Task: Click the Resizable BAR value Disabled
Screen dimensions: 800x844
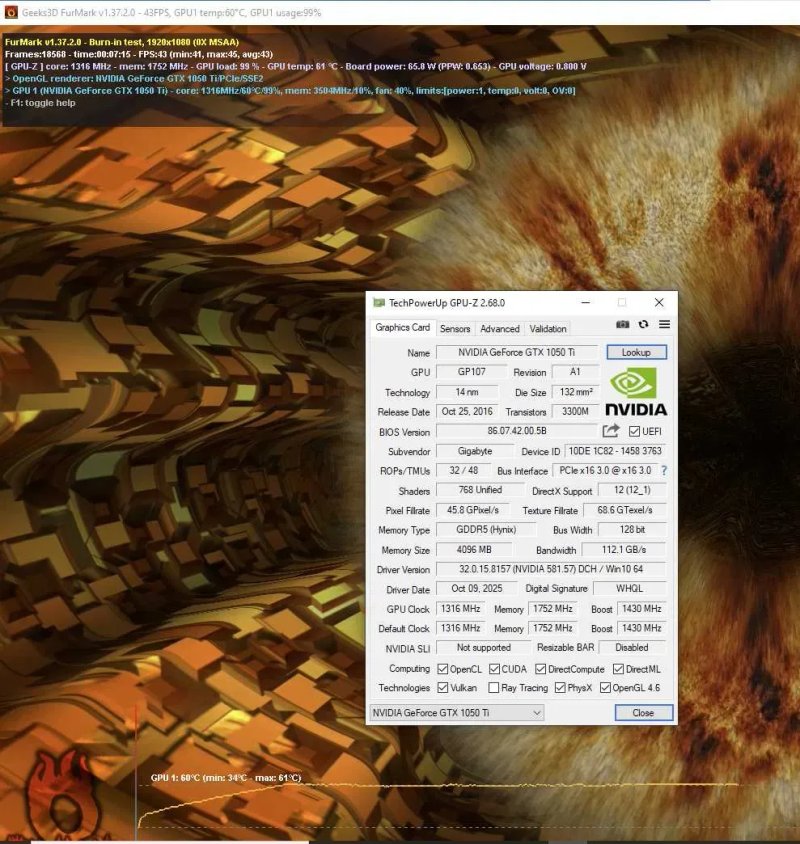Action: click(632, 648)
